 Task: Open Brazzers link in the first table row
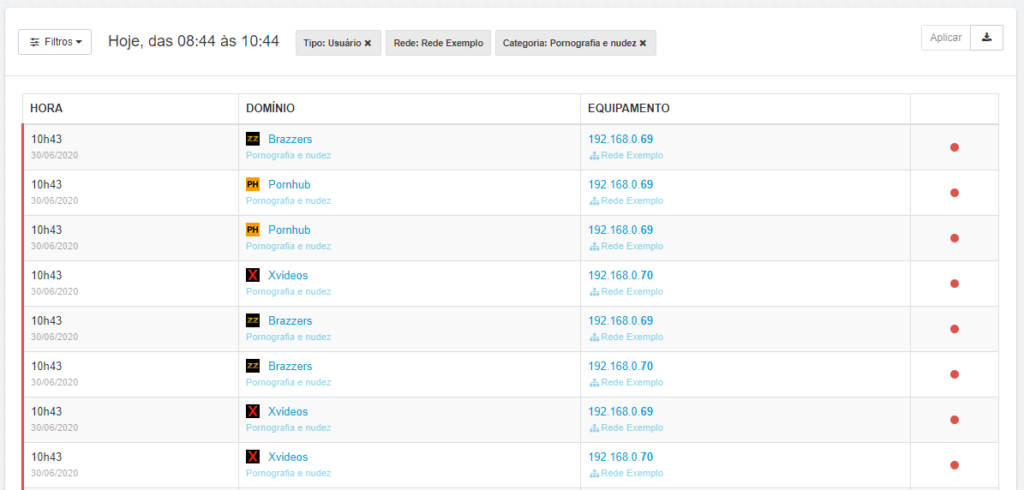[290, 139]
